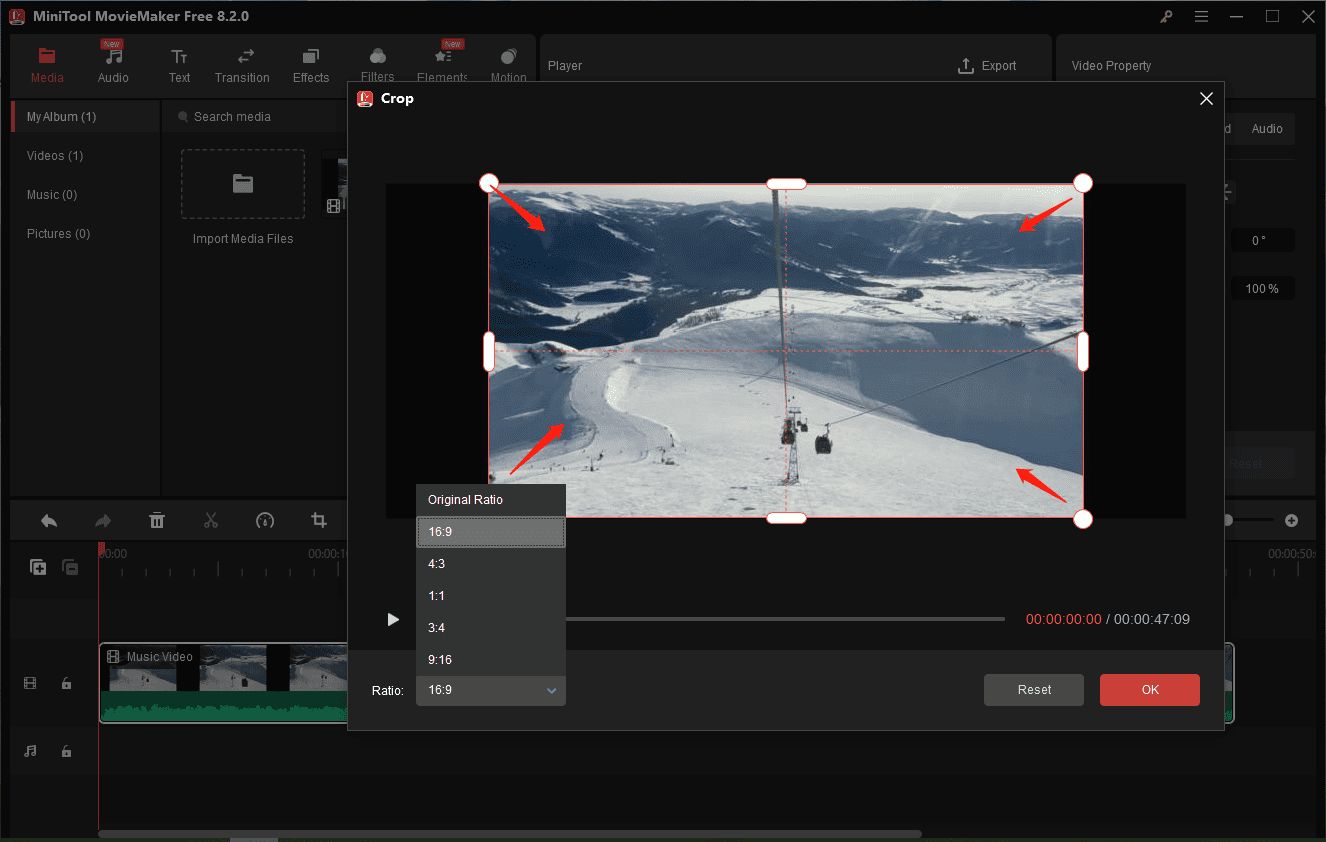Viewport: 1326px width, 842px height.
Task: Switch to the Text tab
Action: point(179,65)
